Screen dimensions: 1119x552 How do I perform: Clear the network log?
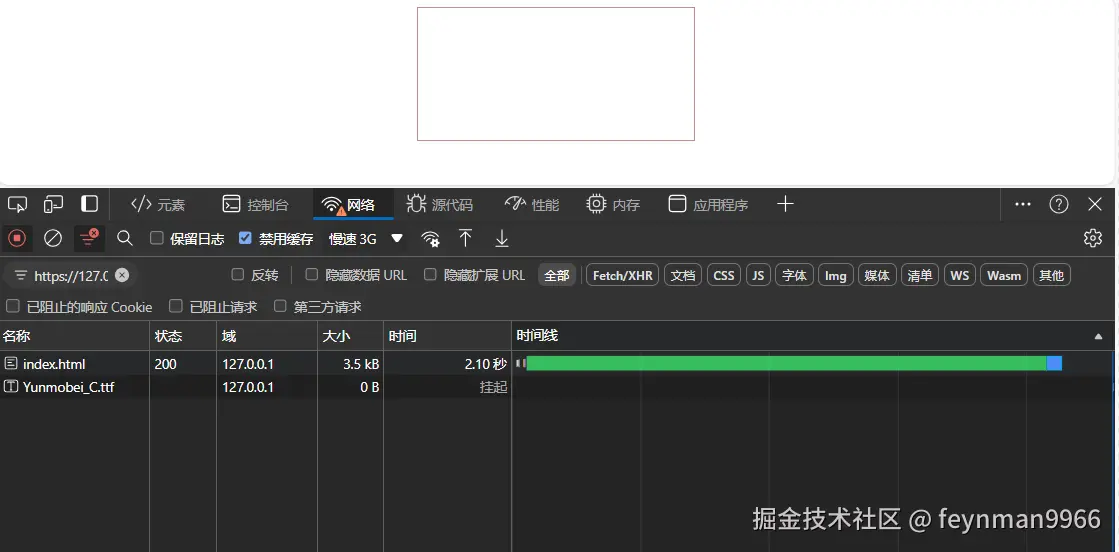click(53, 238)
